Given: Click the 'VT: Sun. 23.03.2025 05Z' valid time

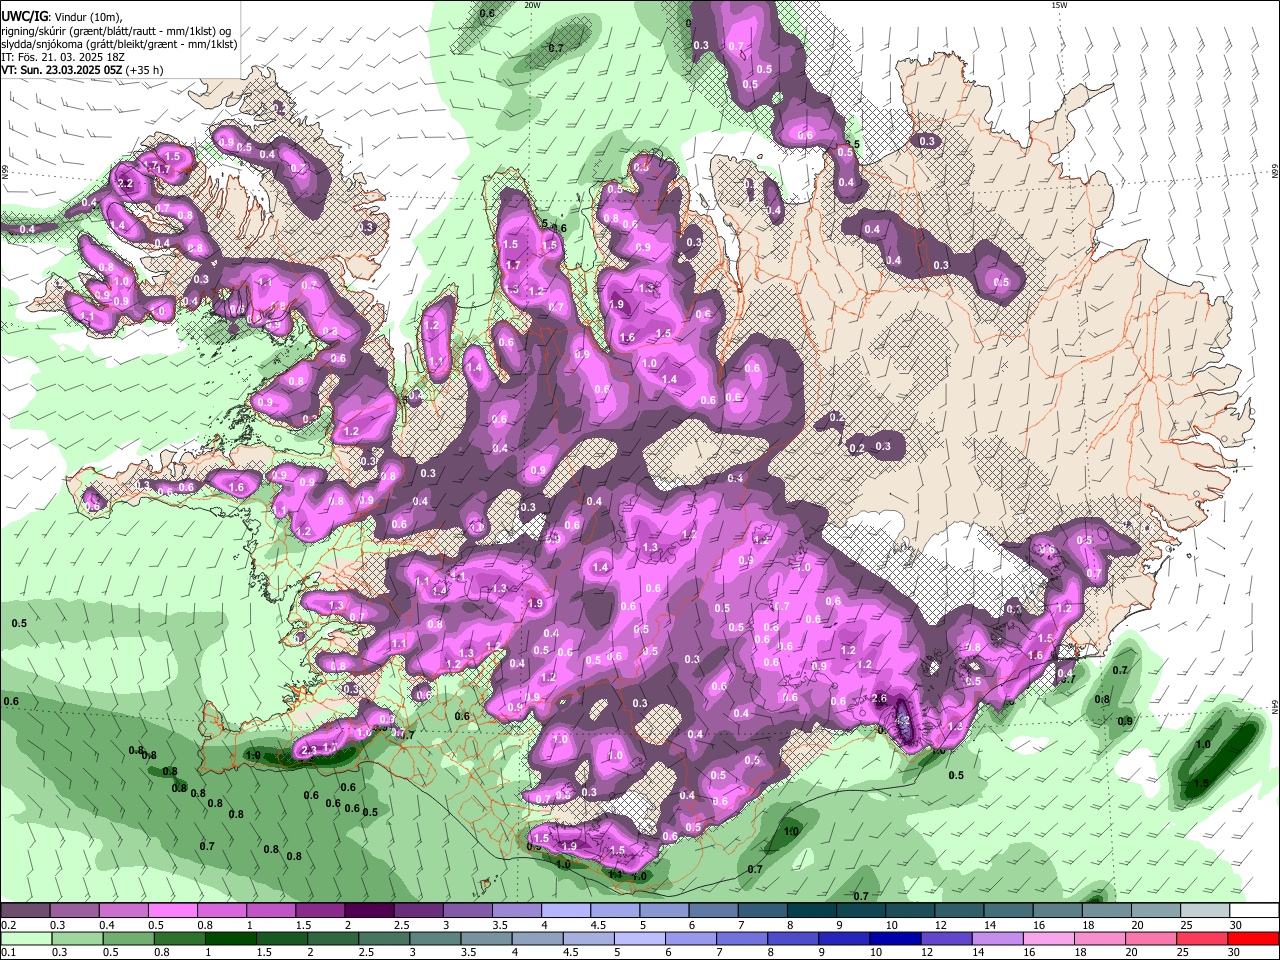Looking at the screenshot, I should coord(61,70).
